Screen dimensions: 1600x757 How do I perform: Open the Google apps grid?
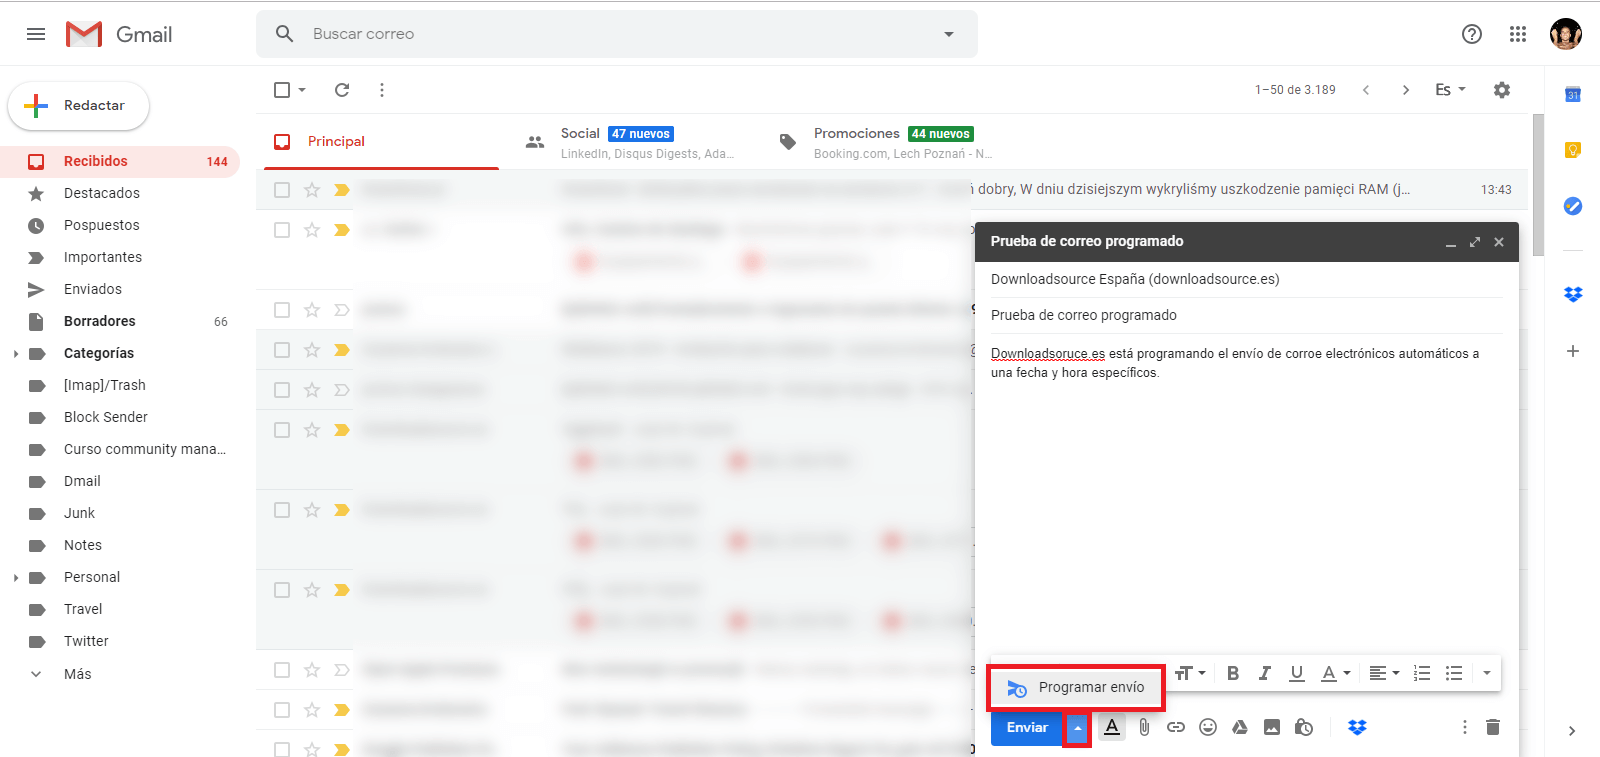coord(1518,34)
